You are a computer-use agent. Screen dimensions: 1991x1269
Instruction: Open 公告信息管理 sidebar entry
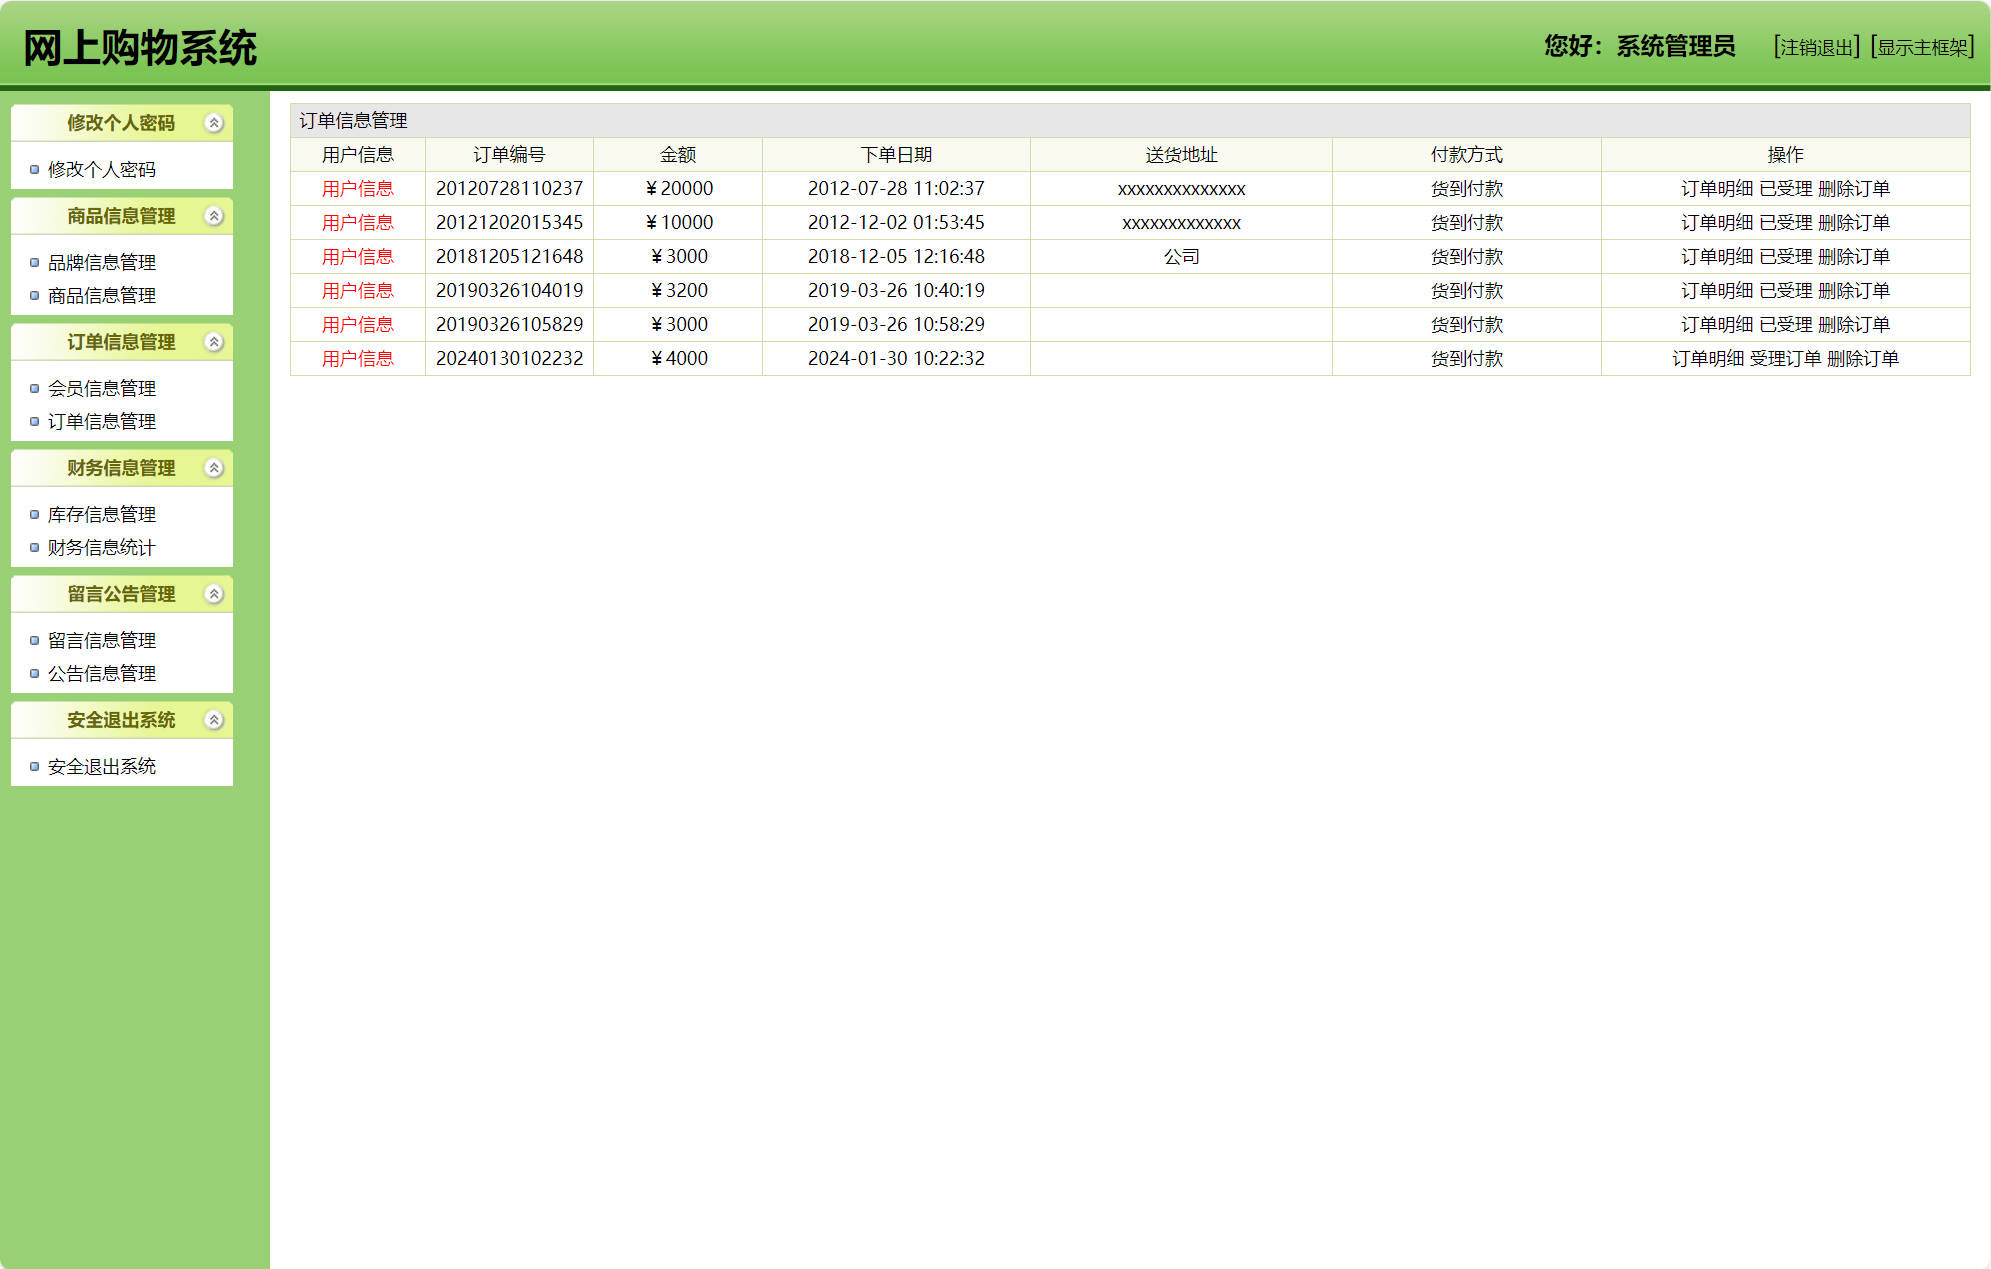click(x=102, y=674)
